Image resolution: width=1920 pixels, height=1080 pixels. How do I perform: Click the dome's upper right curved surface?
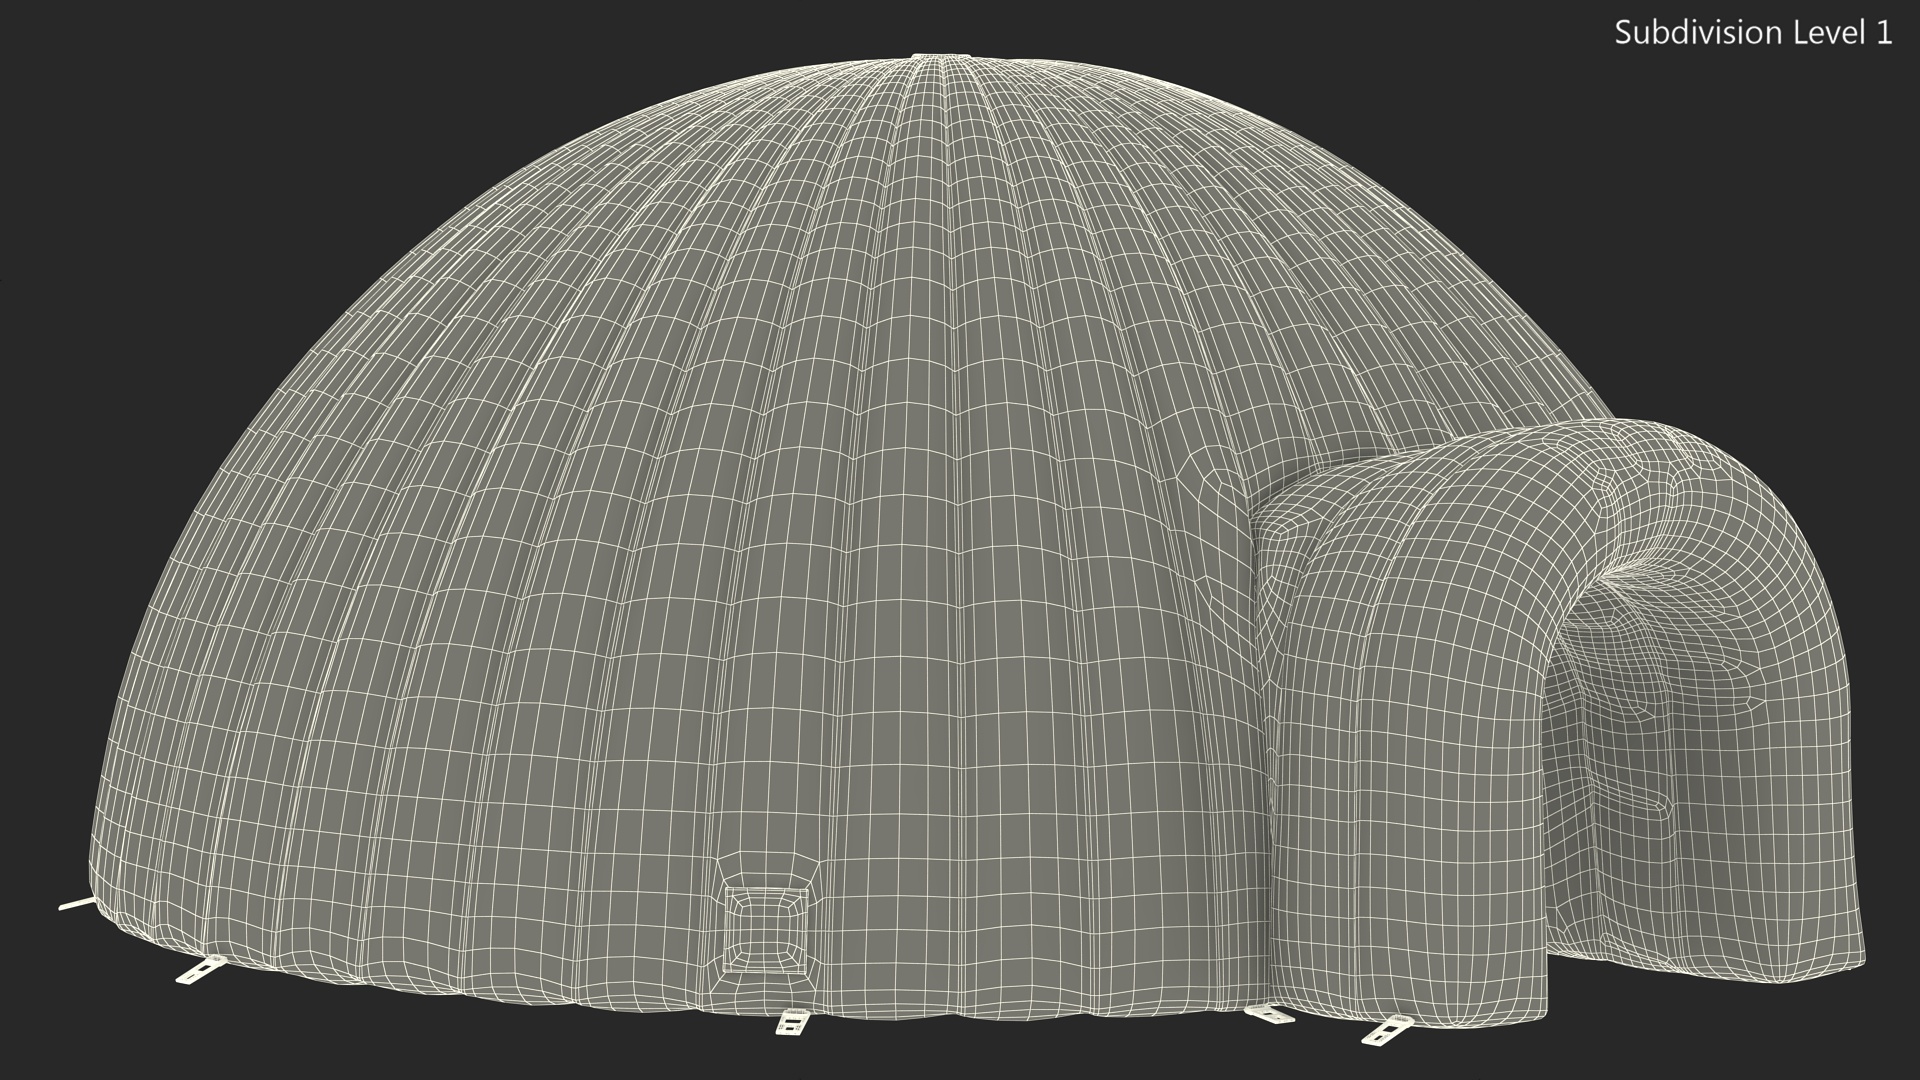coord(1300,250)
